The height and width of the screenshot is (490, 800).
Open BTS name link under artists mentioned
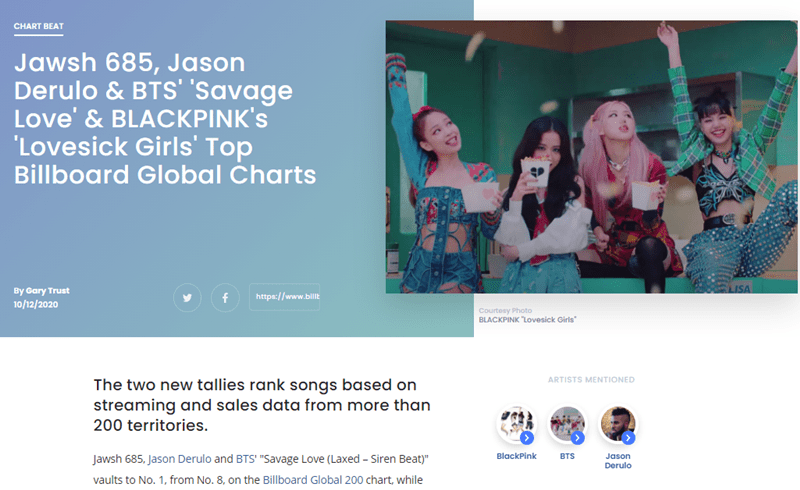tap(567, 456)
